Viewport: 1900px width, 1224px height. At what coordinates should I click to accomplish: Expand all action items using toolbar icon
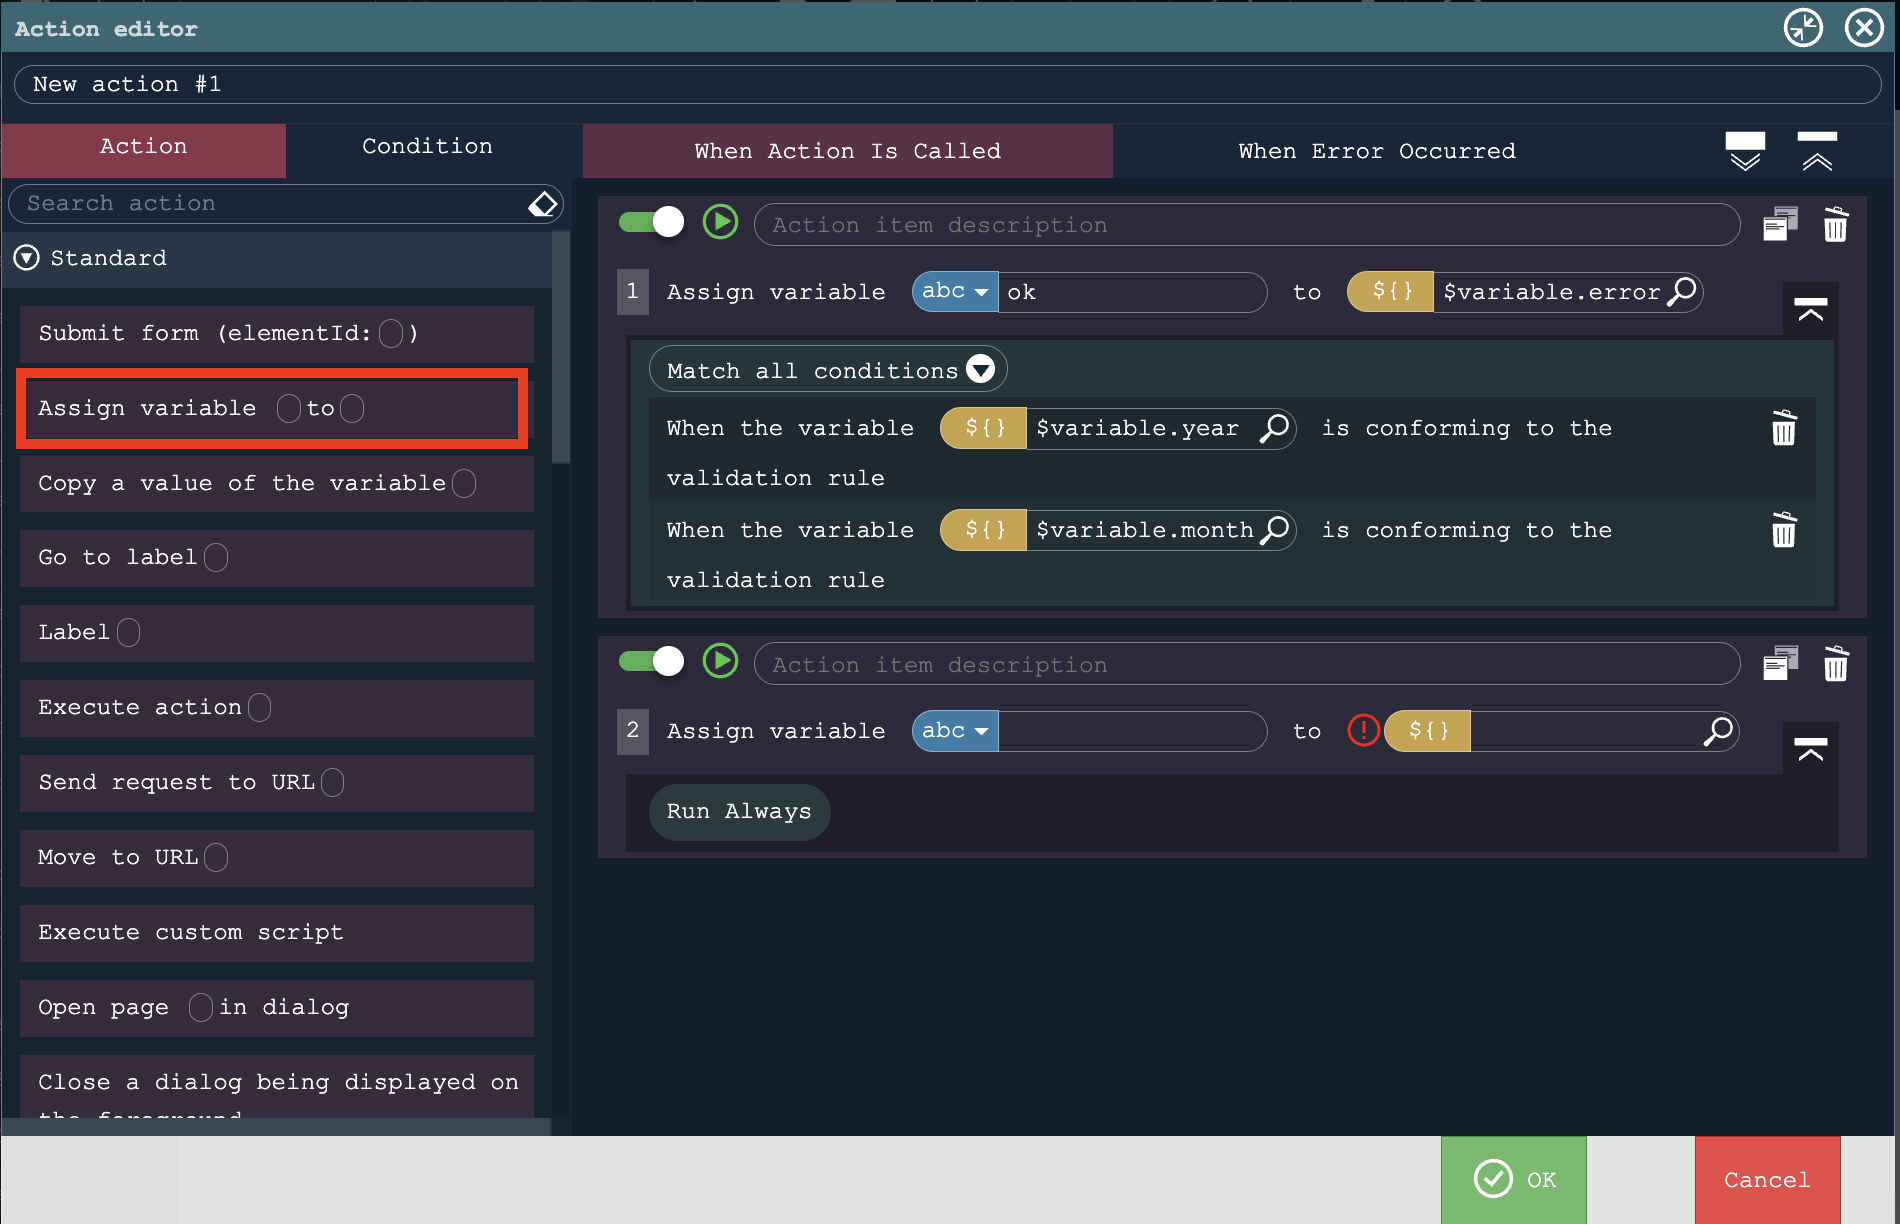click(1745, 151)
